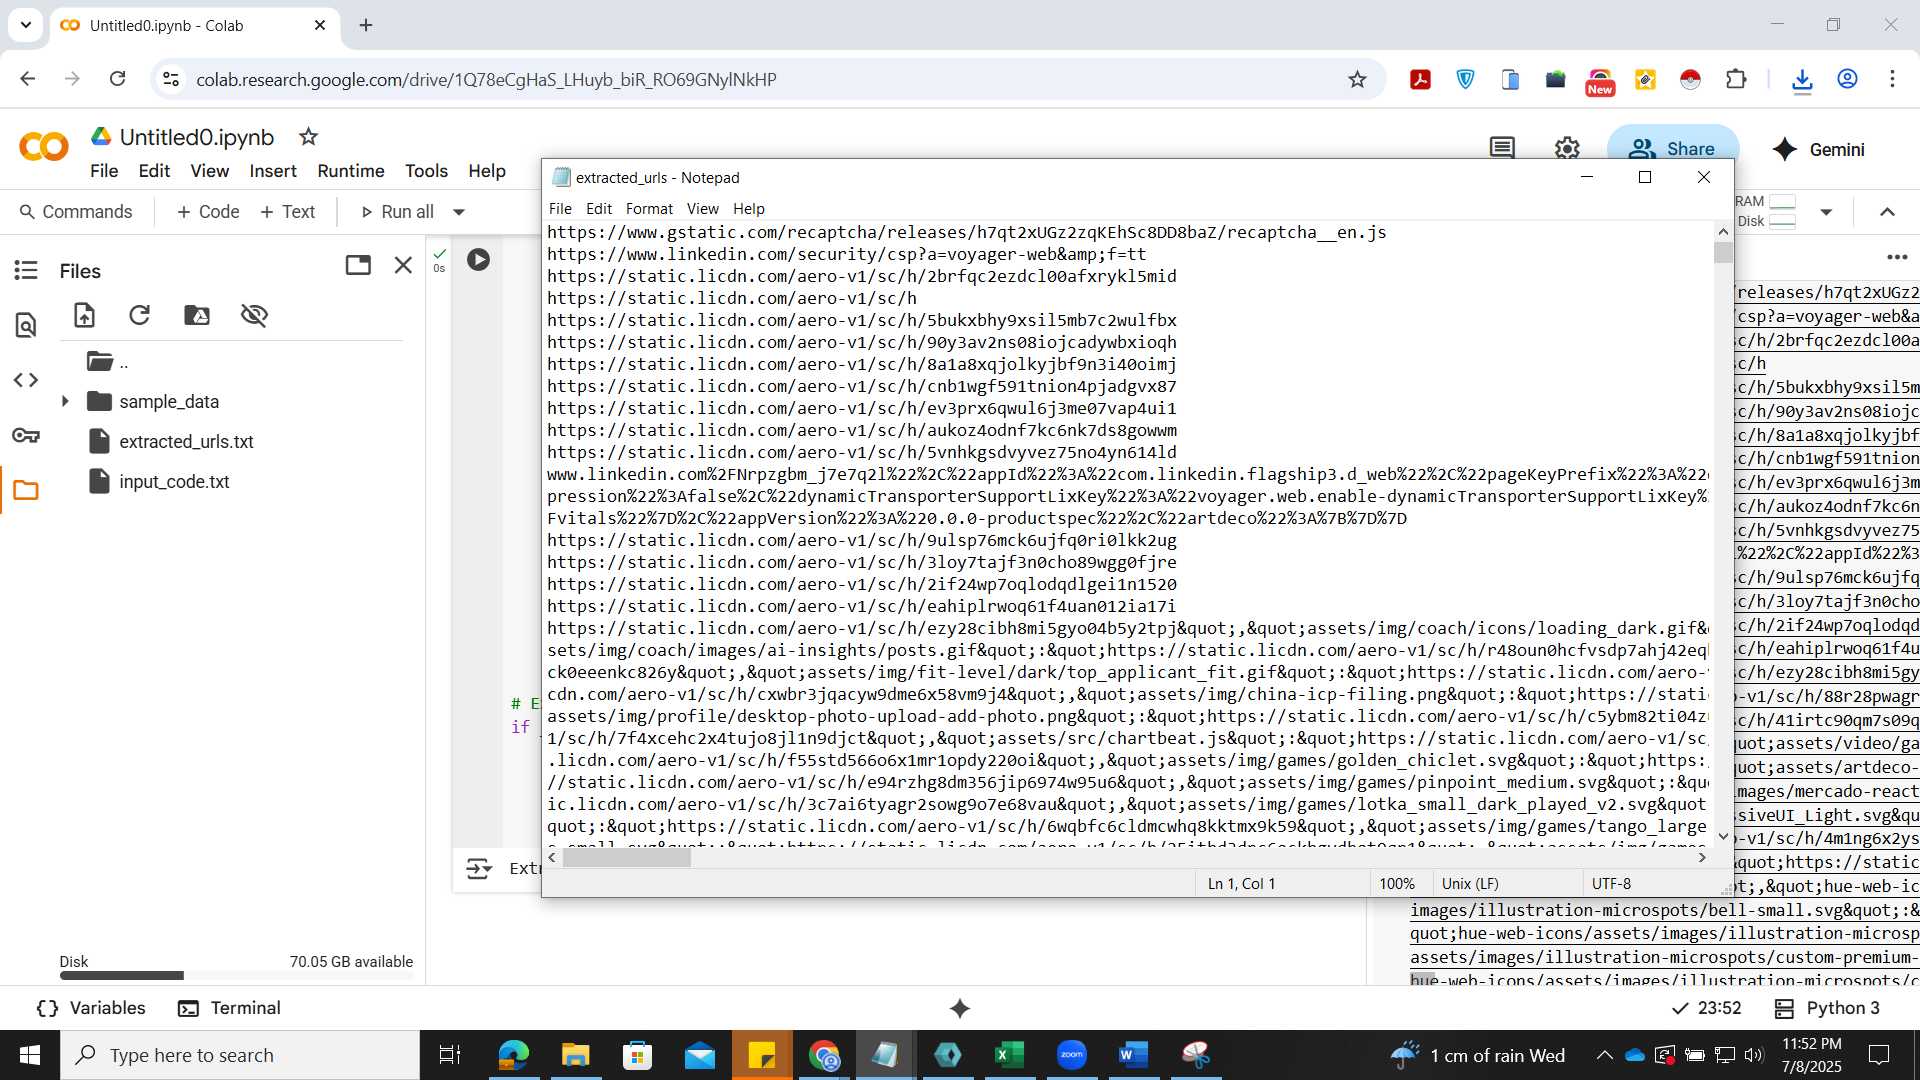Click Run all button
This screenshot has height=1080, width=1920.
pos(397,212)
